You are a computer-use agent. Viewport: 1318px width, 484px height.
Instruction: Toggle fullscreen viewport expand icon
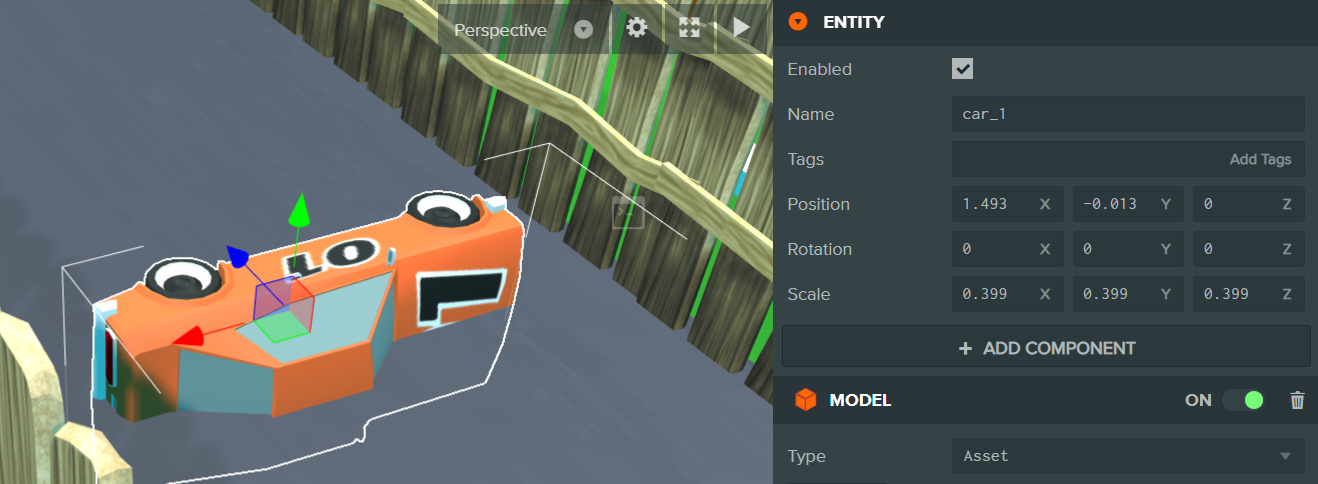(689, 28)
